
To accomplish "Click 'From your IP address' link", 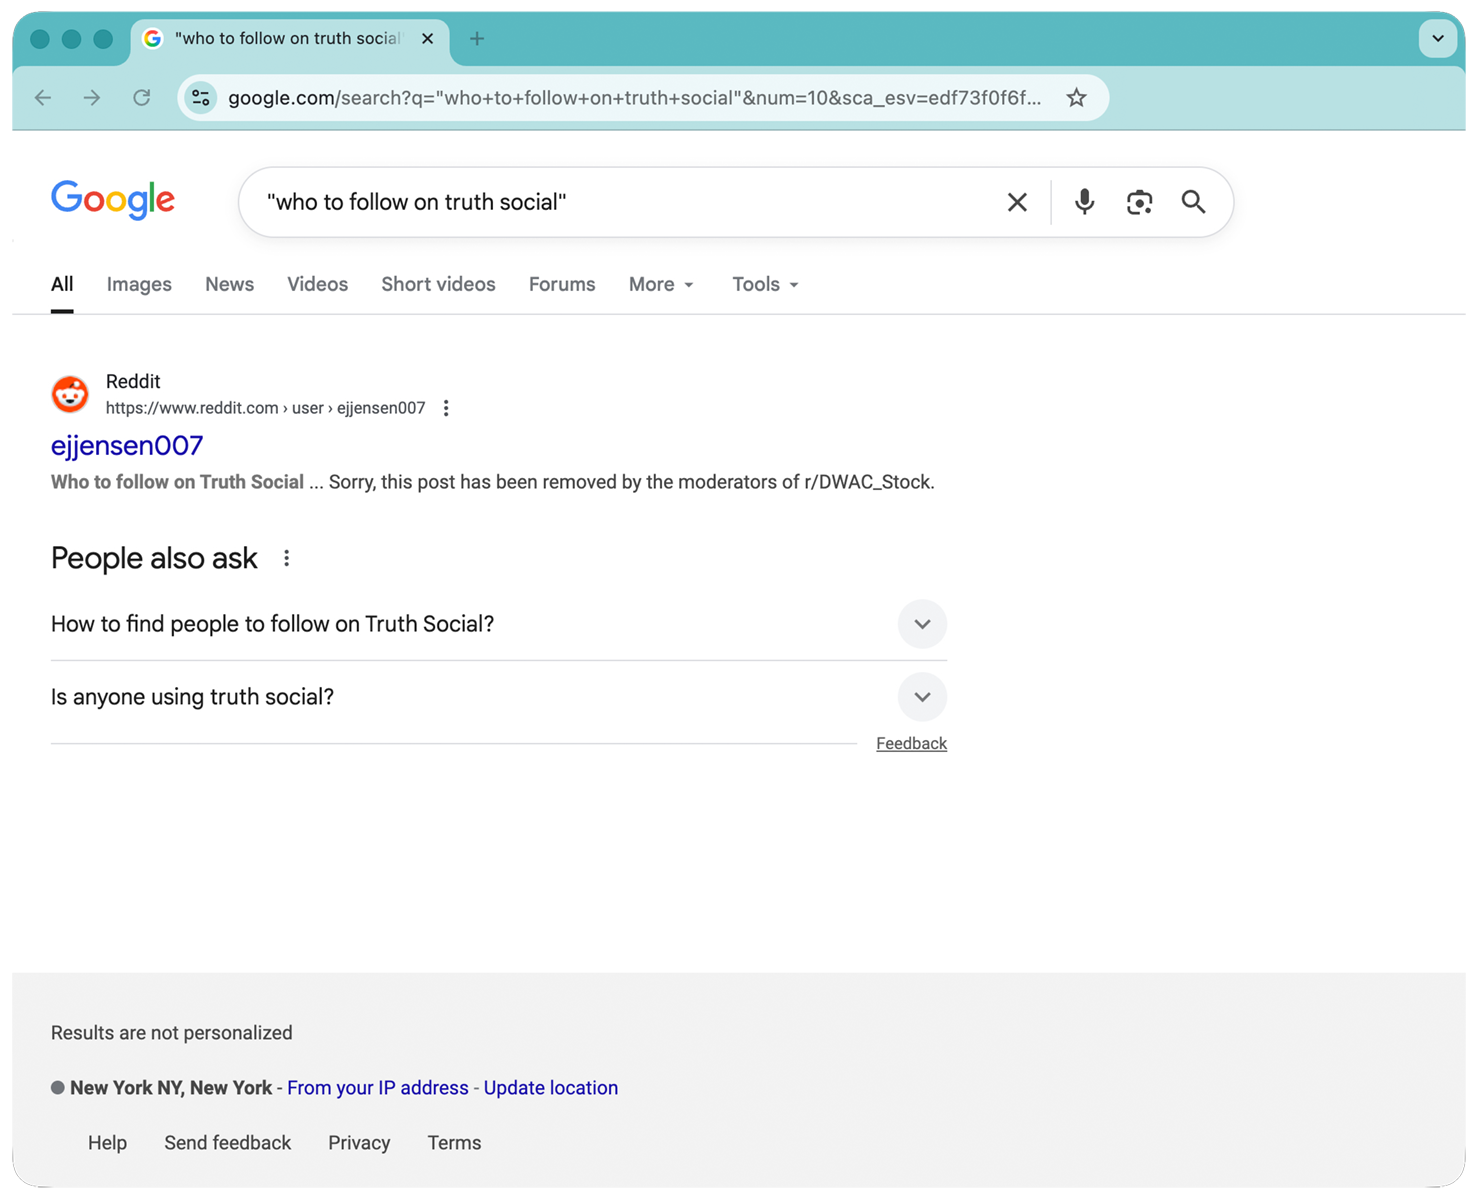I will [x=377, y=1088].
